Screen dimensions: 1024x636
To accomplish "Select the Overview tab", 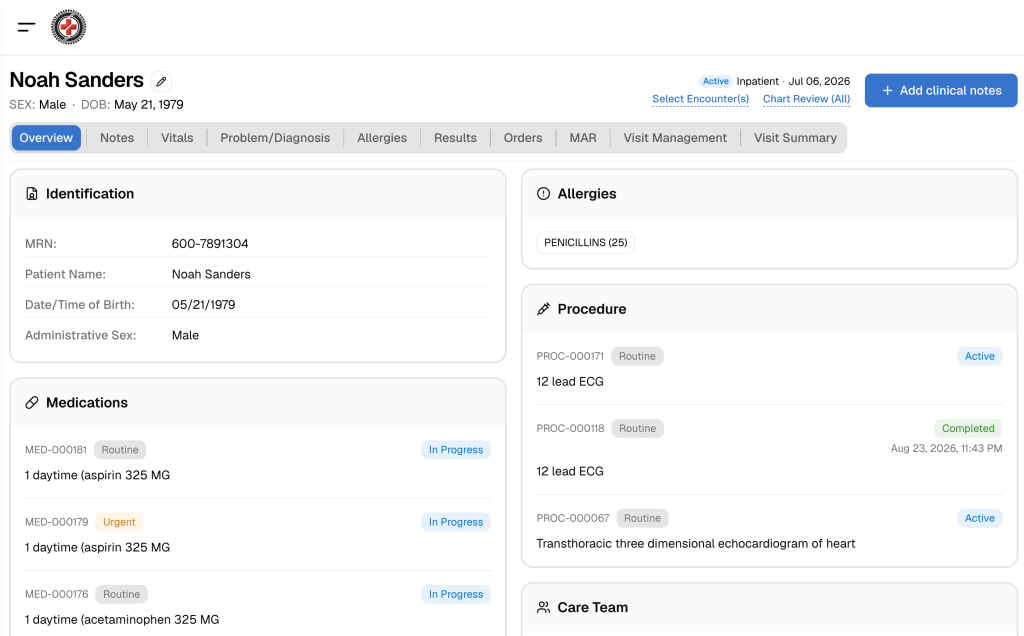I will (46, 138).
